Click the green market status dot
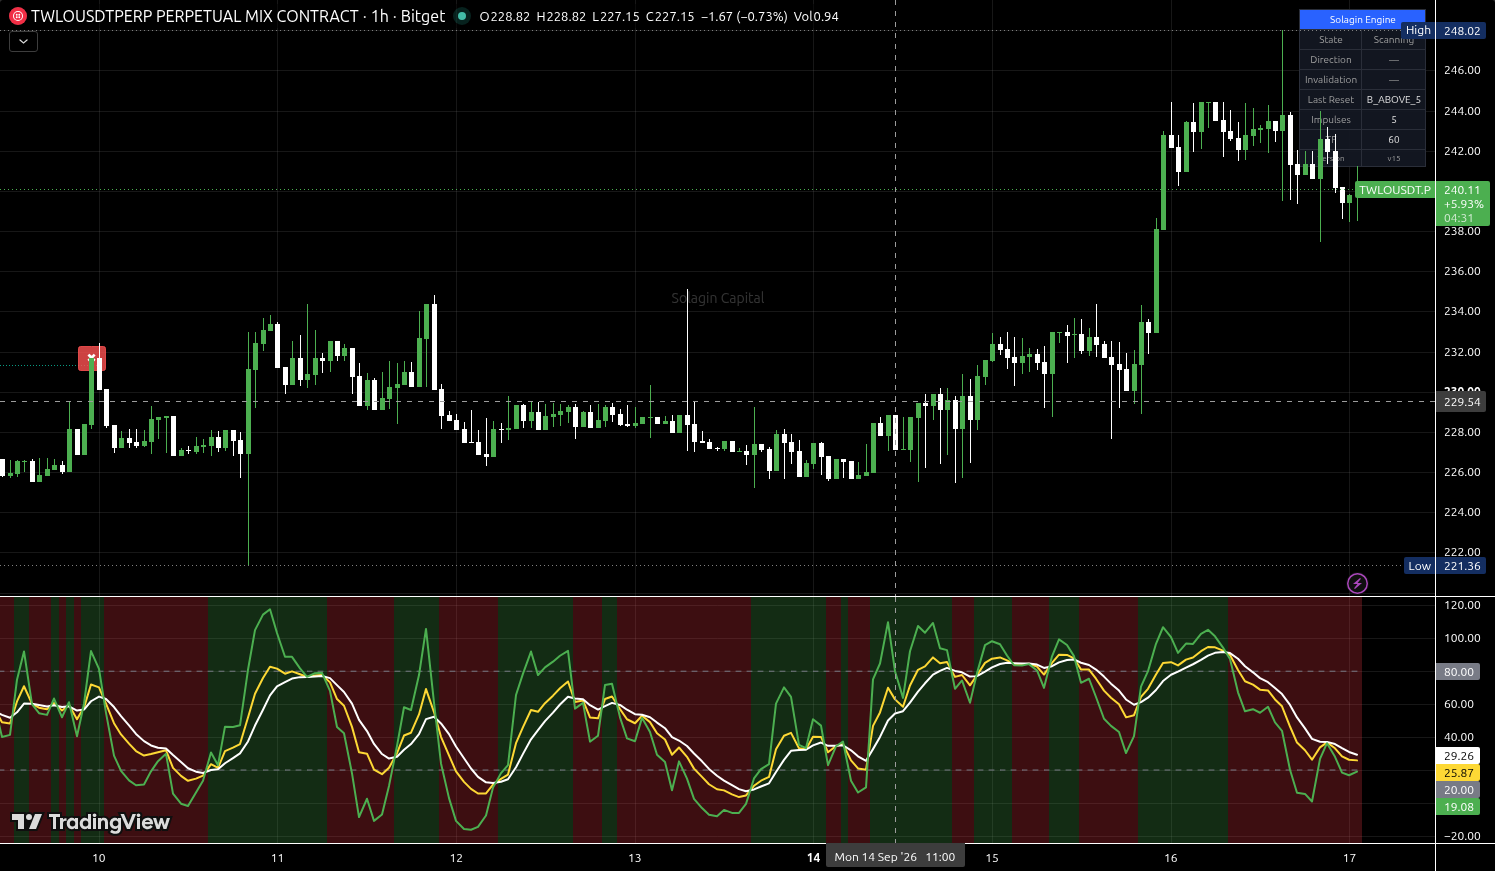The image size is (1495, 871). 461,16
